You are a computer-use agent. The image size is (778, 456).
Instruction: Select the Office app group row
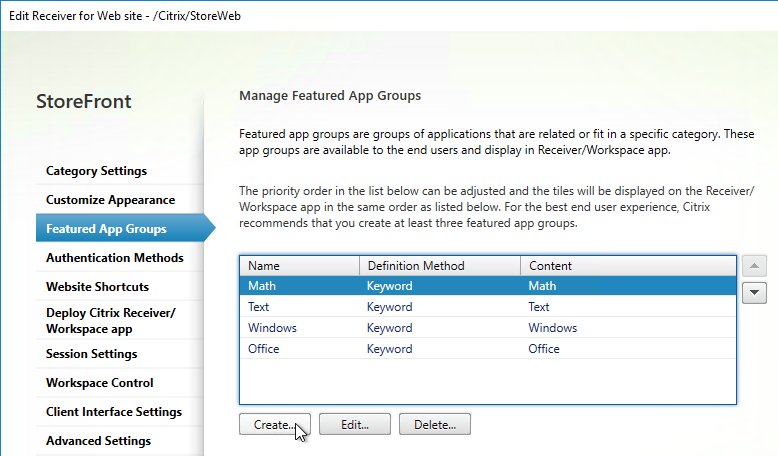pos(488,348)
